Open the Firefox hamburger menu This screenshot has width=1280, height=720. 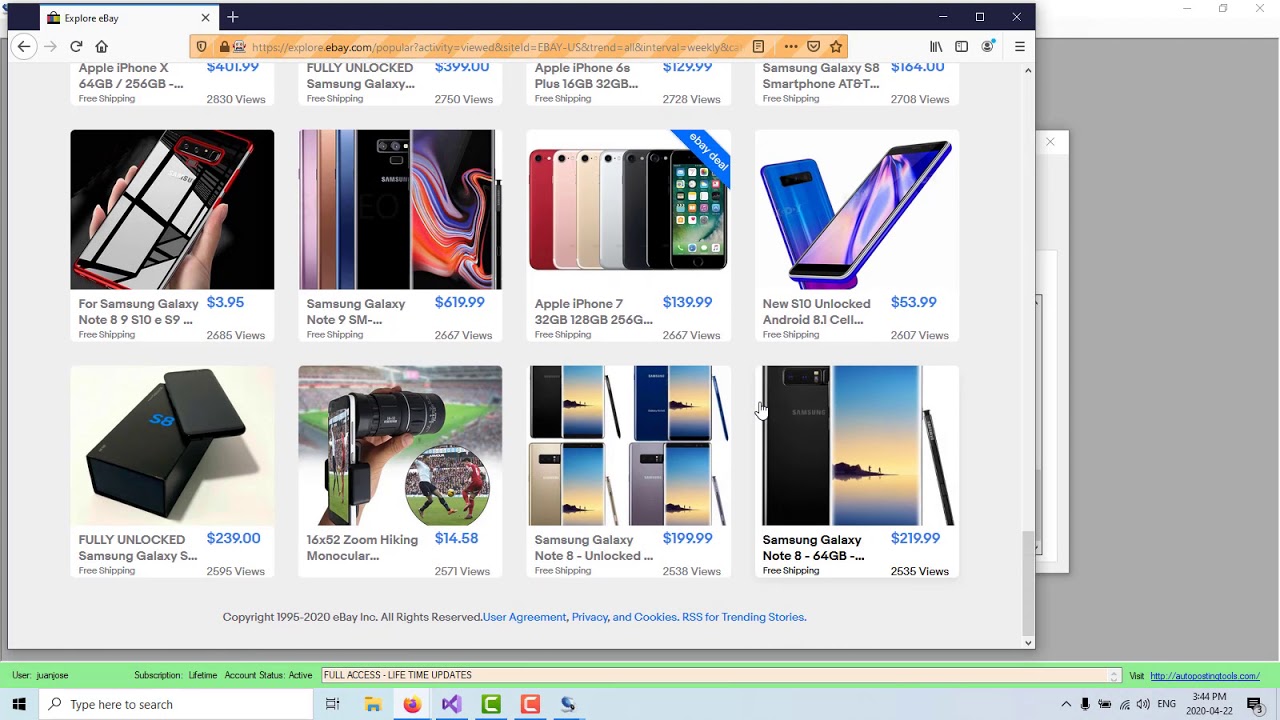click(1019, 46)
